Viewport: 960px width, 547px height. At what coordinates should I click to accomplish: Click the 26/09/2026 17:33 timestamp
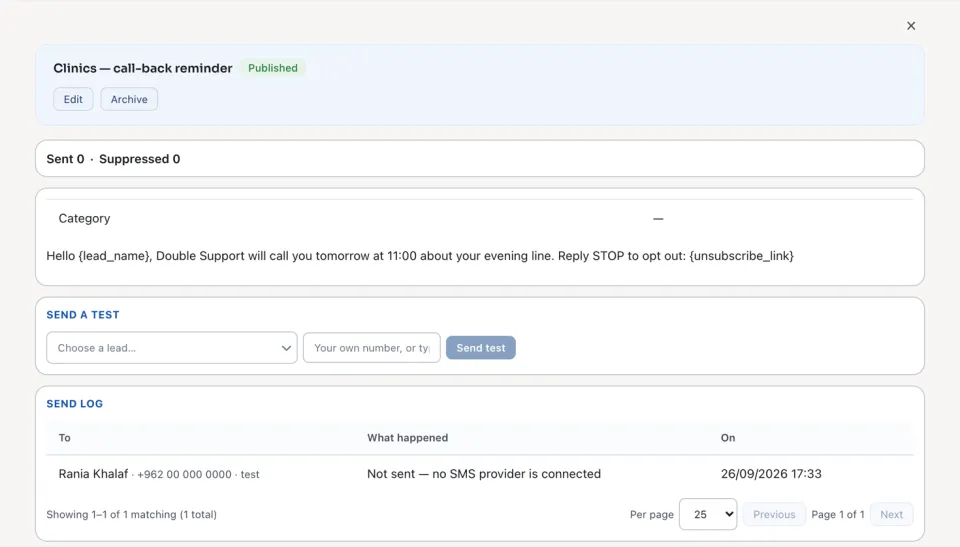click(771, 474)
